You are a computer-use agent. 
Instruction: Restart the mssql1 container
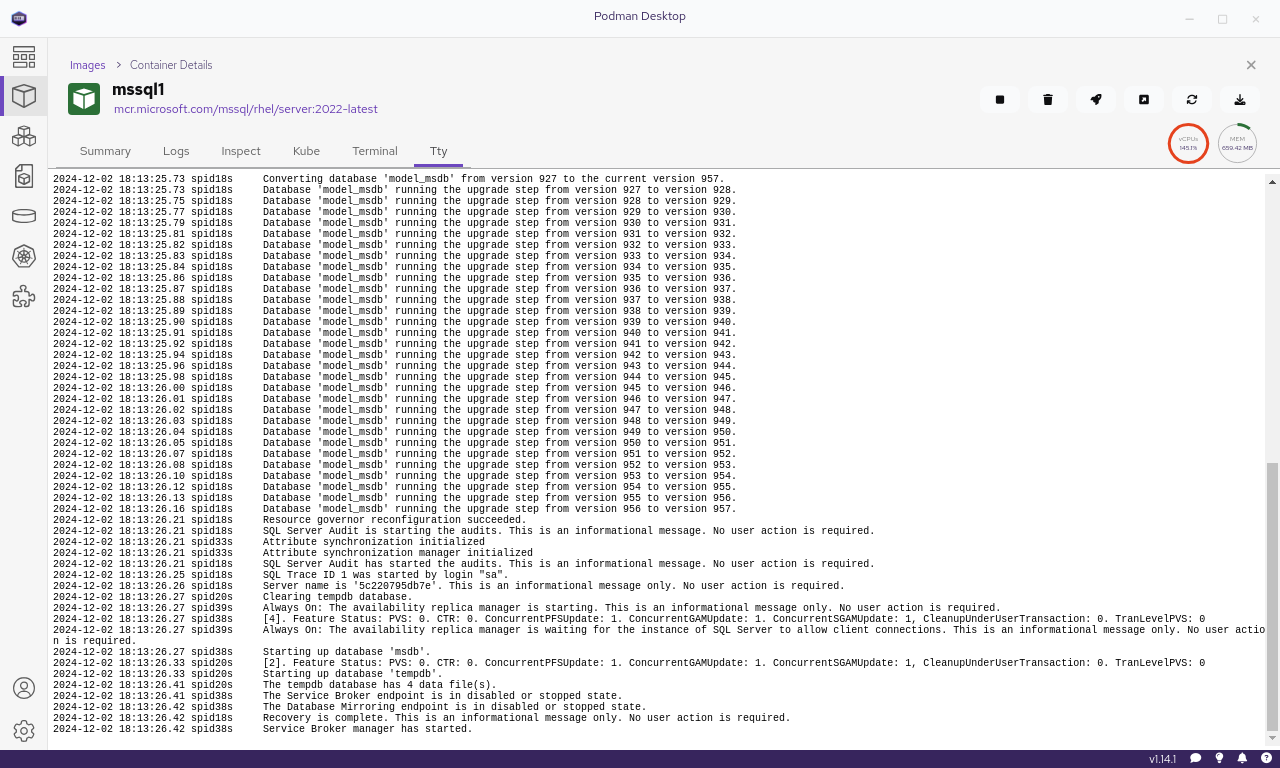tap(1192, 99)
